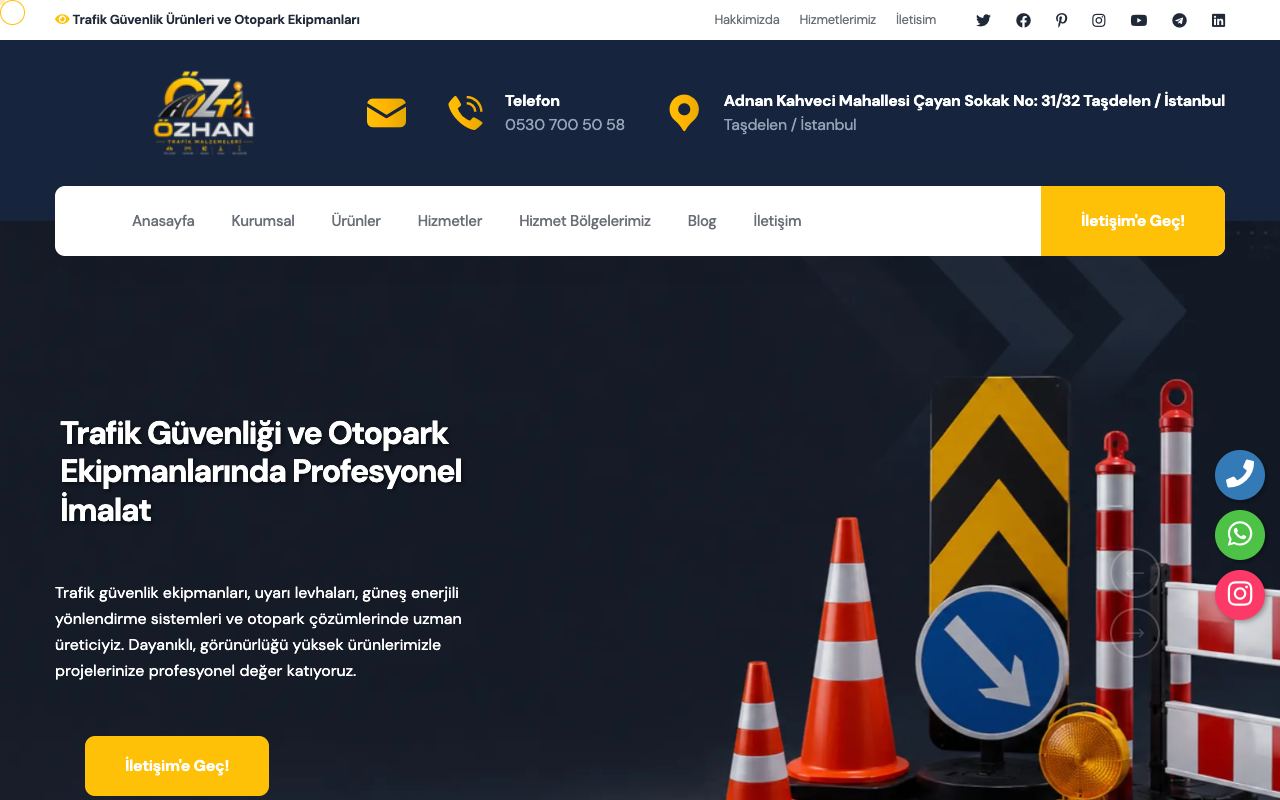
Task: Click the hero heading Trafik Güvenliği
Action: [261, 471]
